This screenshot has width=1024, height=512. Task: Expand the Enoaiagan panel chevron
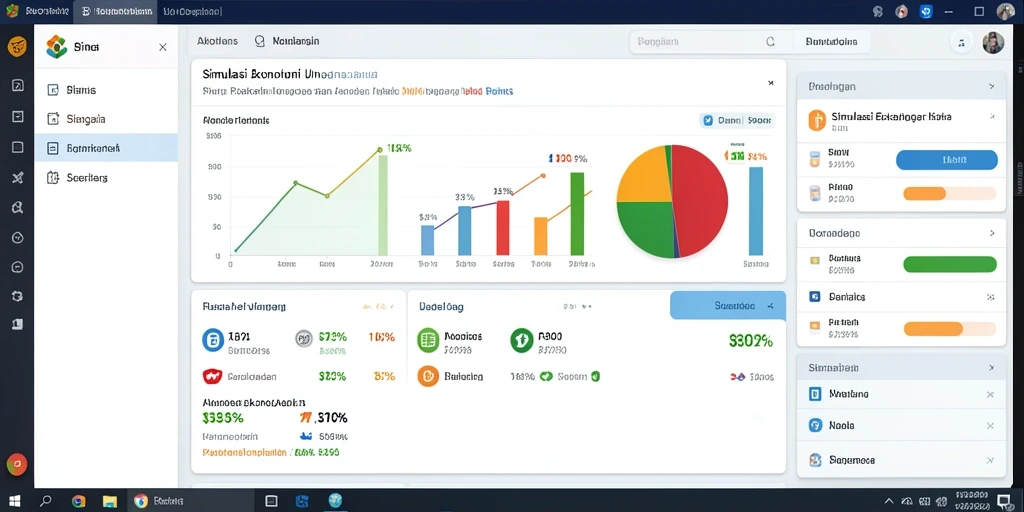(x=992, y=86)
